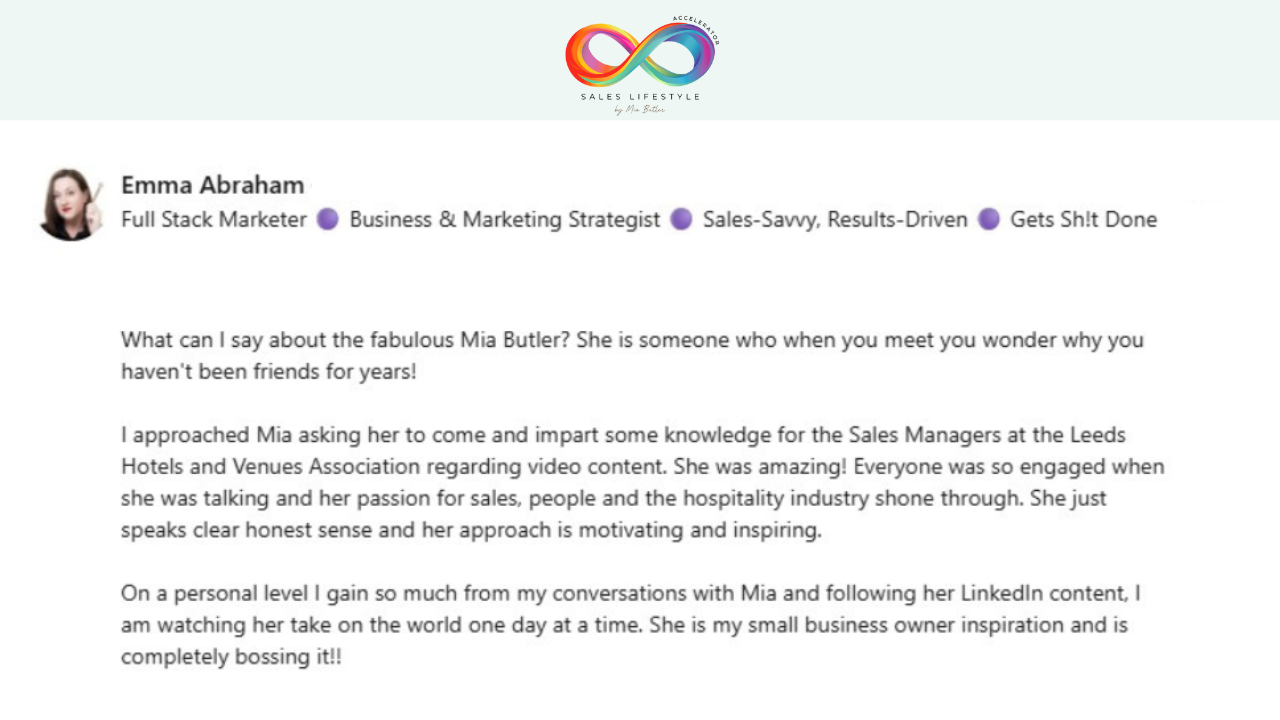Click the purple dot before Gets Sh!t Done
This screenshot has width=1280, height=720.
pyautogui.click(x=989, y=219)
